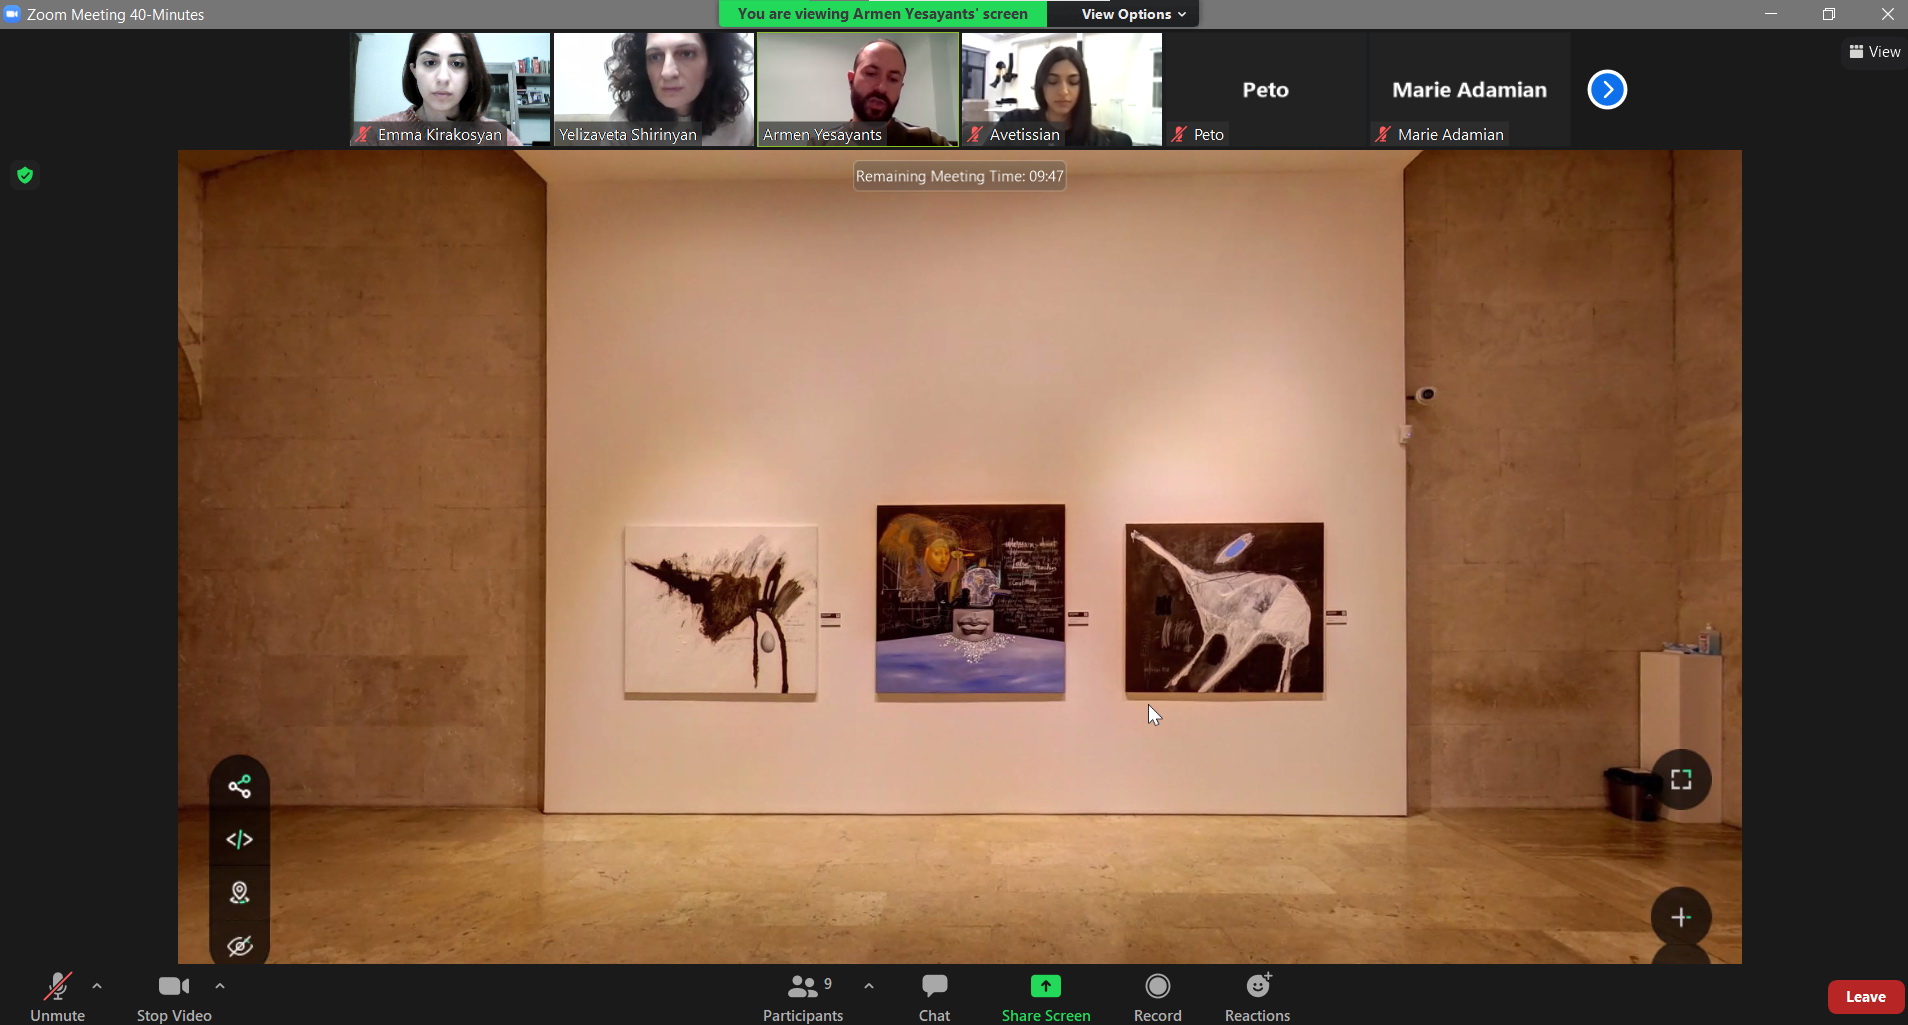This screenshot has width=1908, height=1025.
Task: Open audio settings arrow beside Unmute
Action: tap(97, 986)
